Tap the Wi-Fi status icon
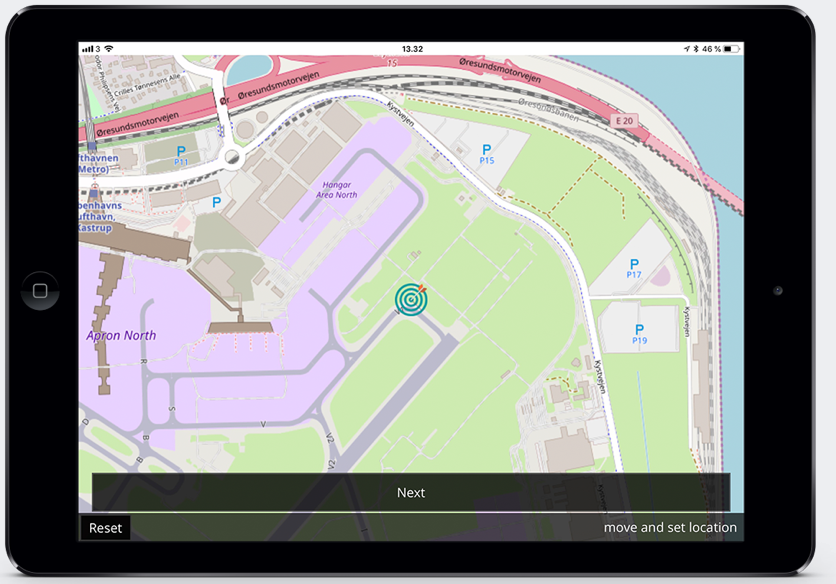The height and width of the screenshot is (584, 836). 109,49
